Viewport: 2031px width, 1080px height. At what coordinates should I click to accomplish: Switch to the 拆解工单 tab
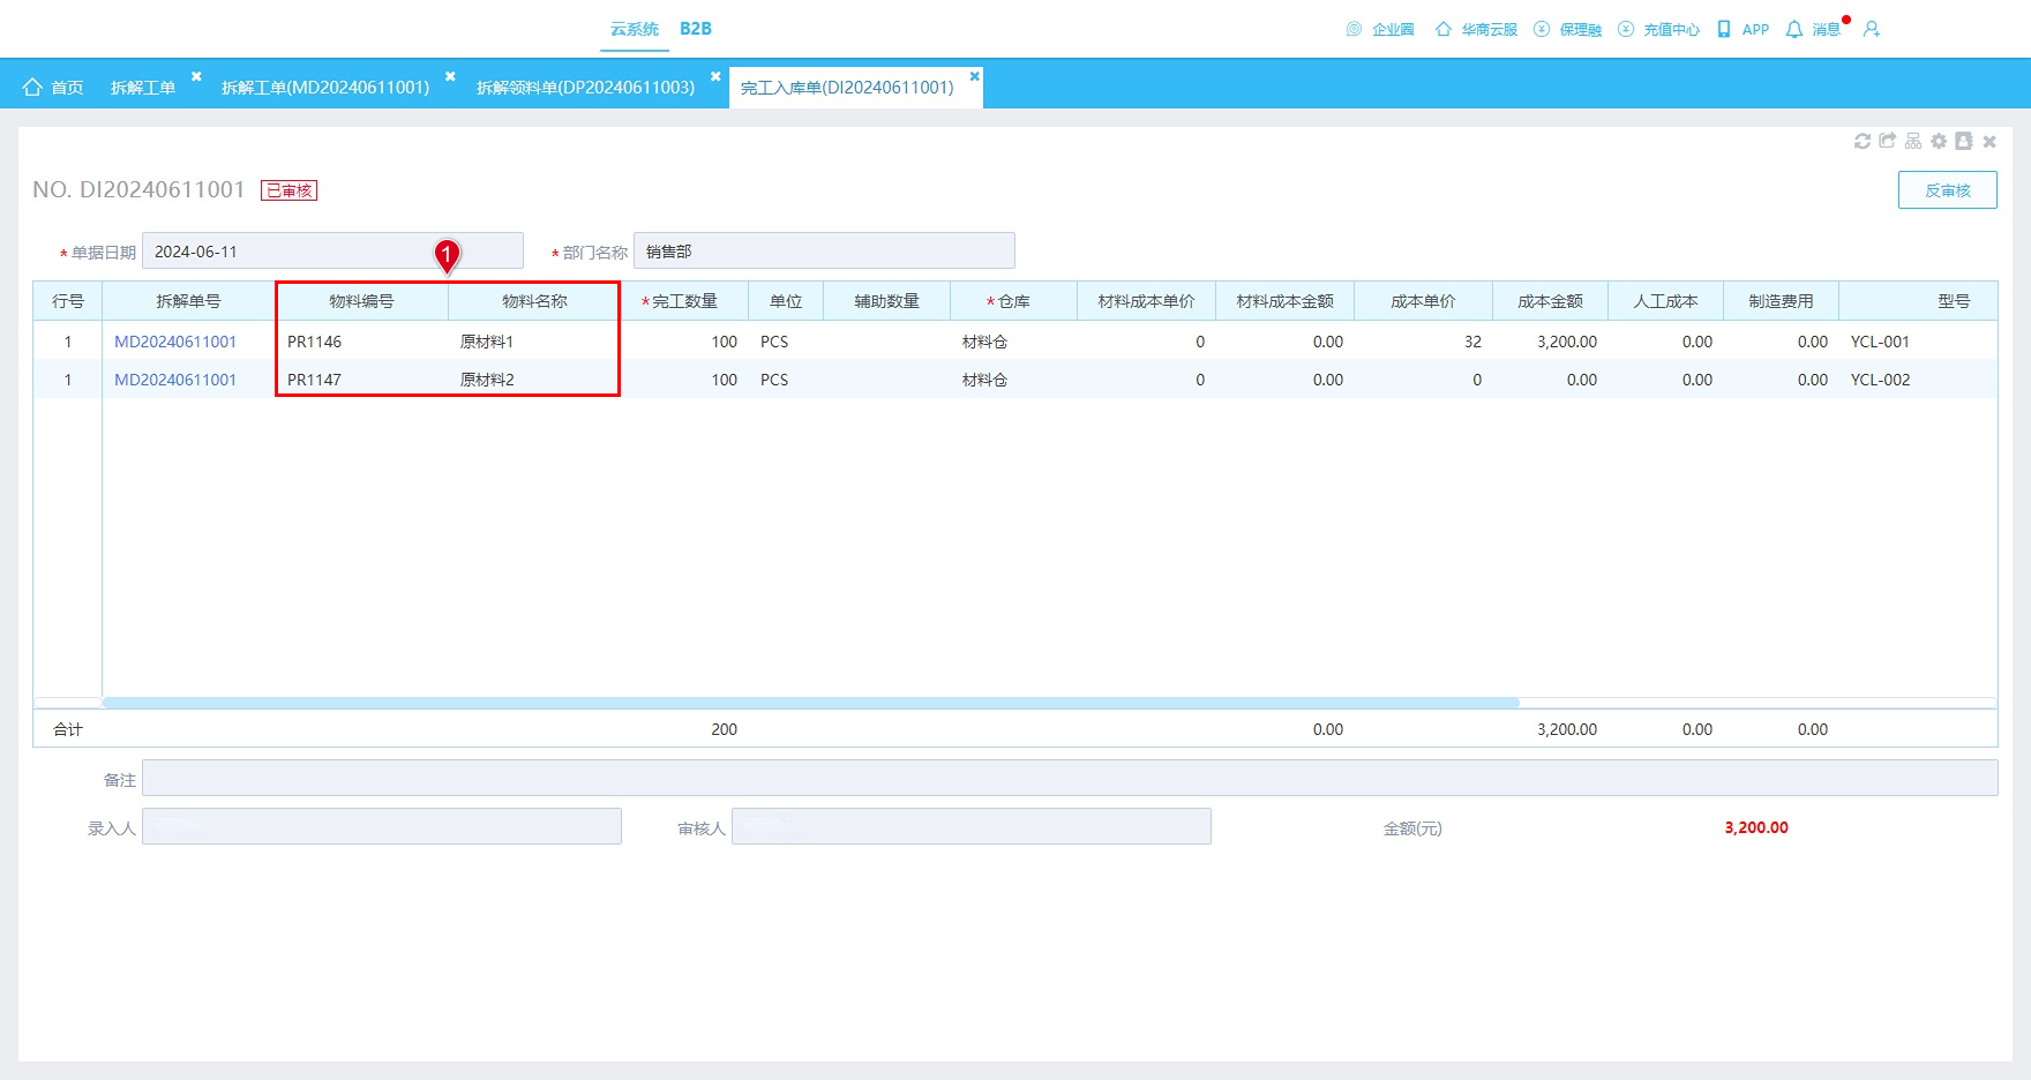click(x=143, y=87)
